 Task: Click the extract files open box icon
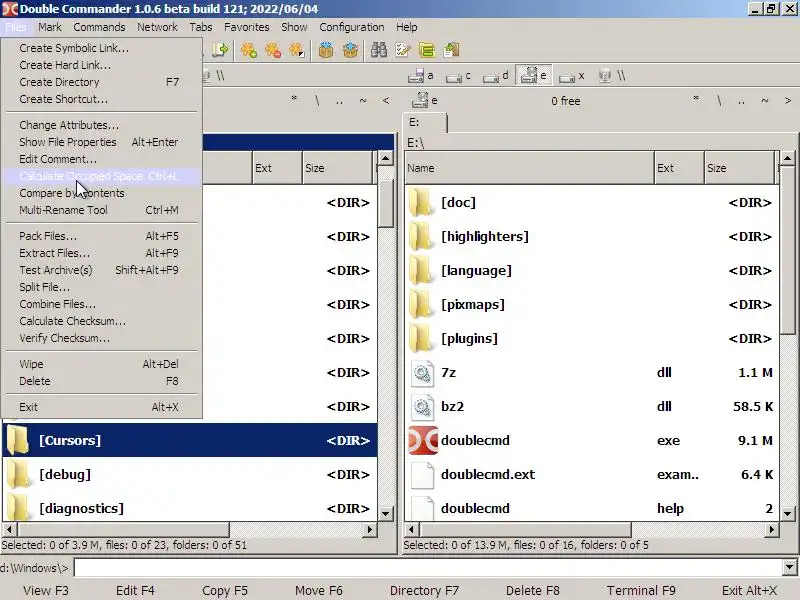click(350, 50)
